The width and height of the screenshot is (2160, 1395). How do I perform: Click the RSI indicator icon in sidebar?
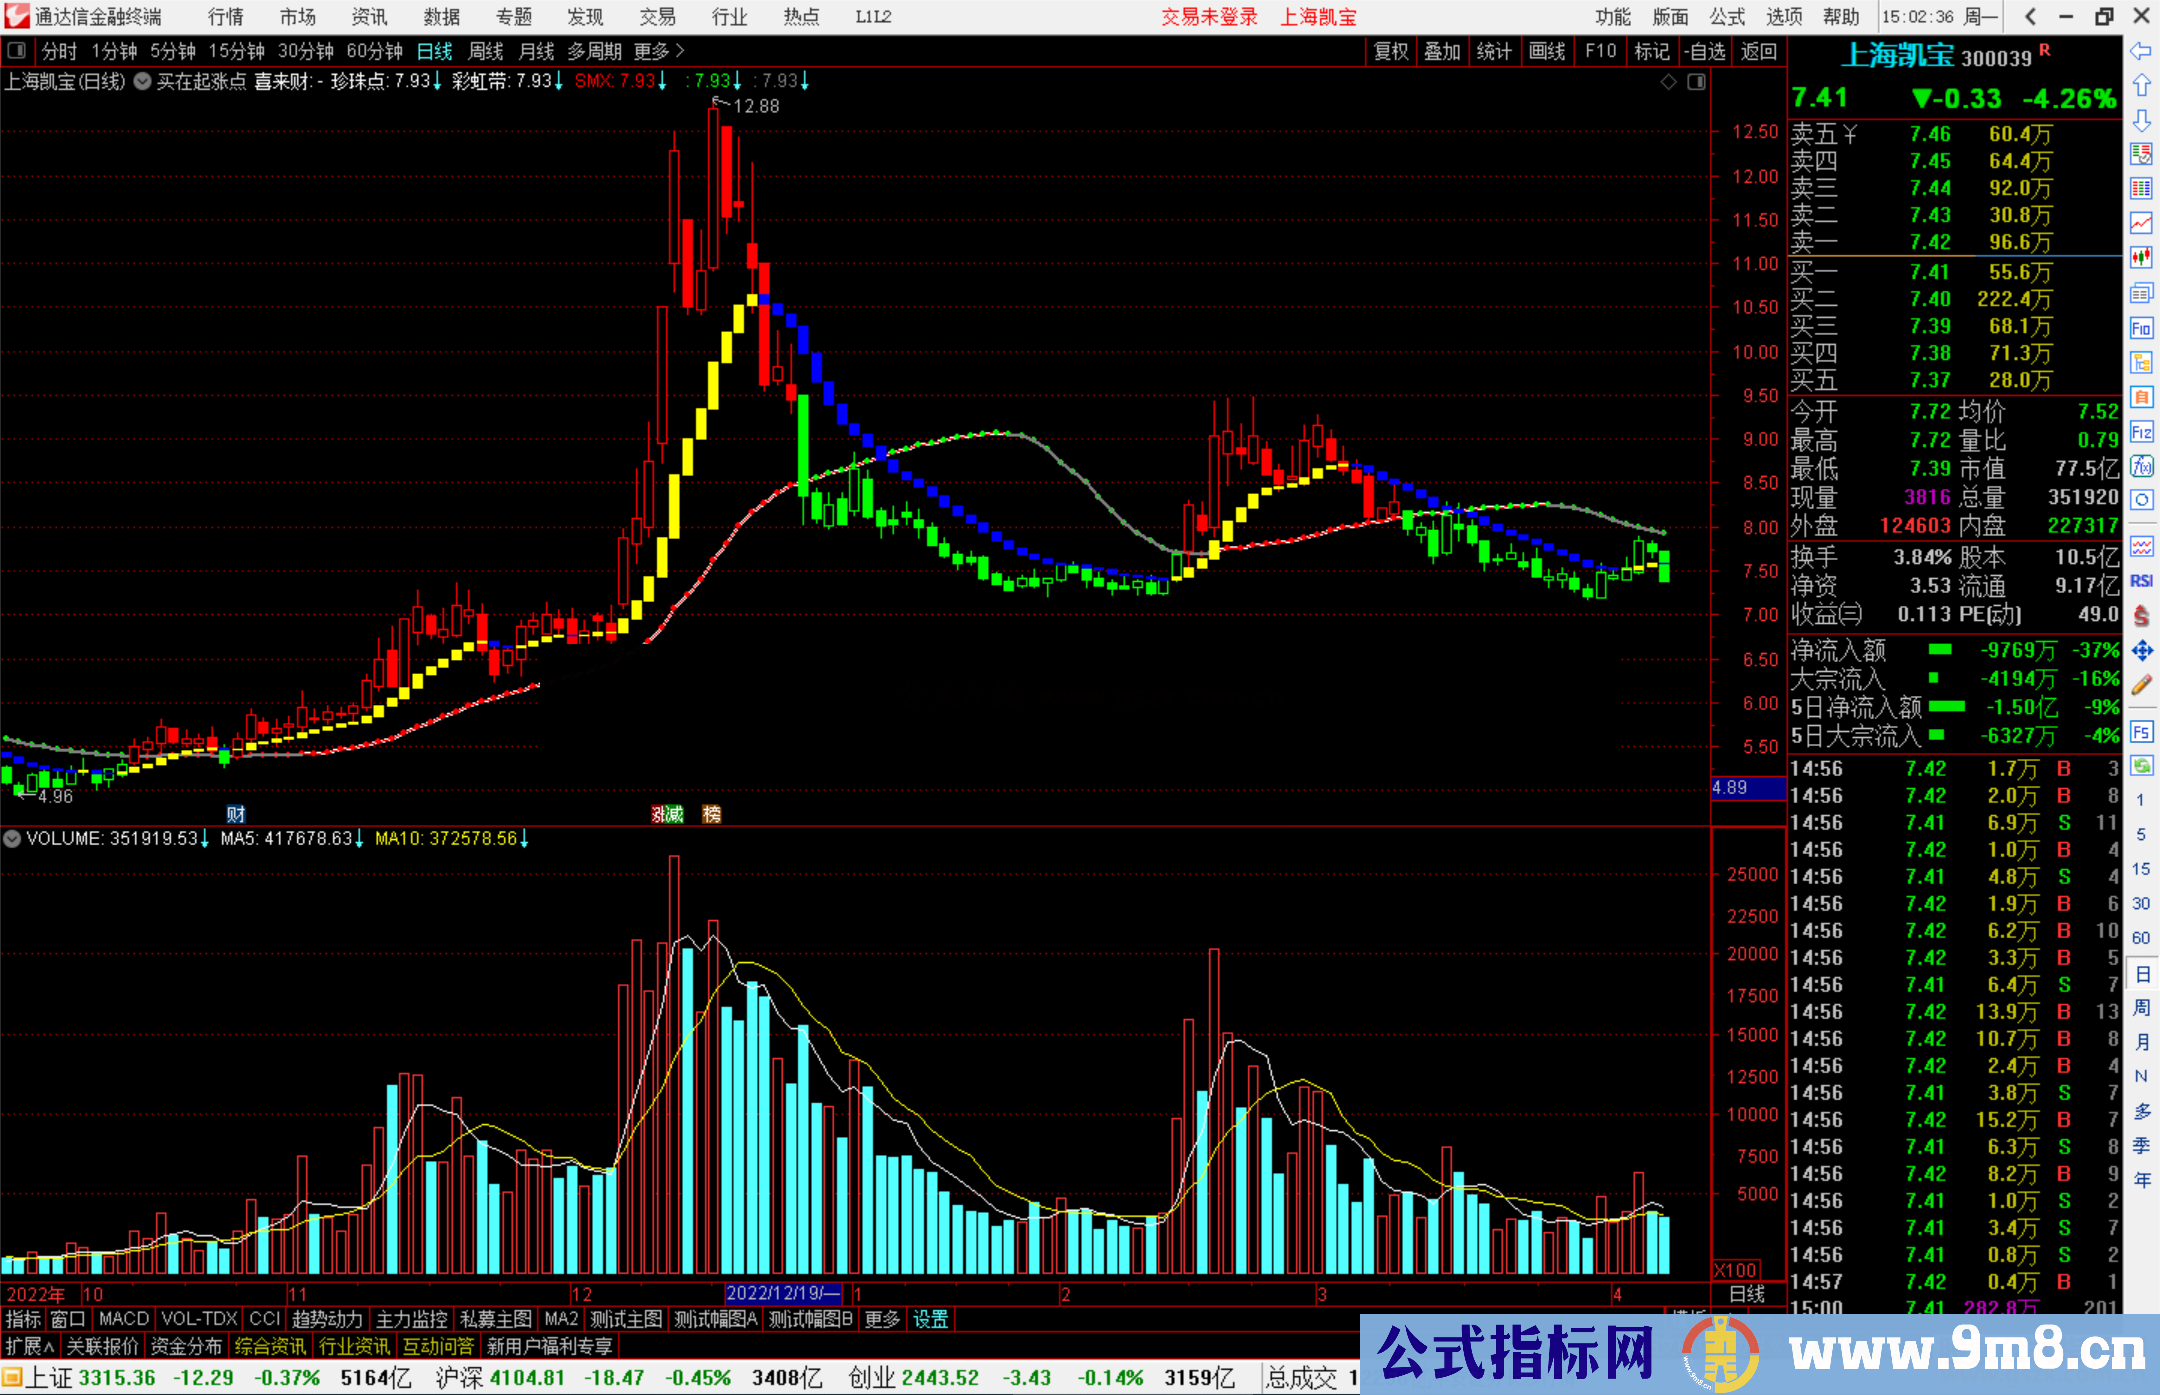(2141, 581)
